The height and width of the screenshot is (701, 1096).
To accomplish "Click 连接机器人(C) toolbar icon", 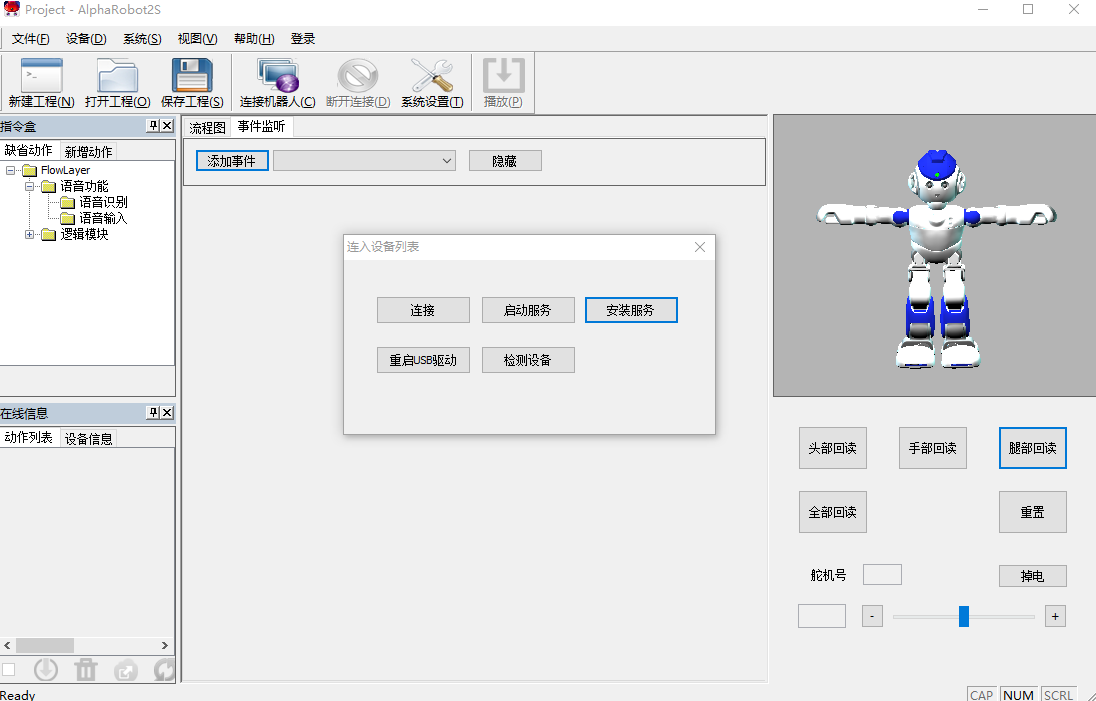I will coord(277,82).
